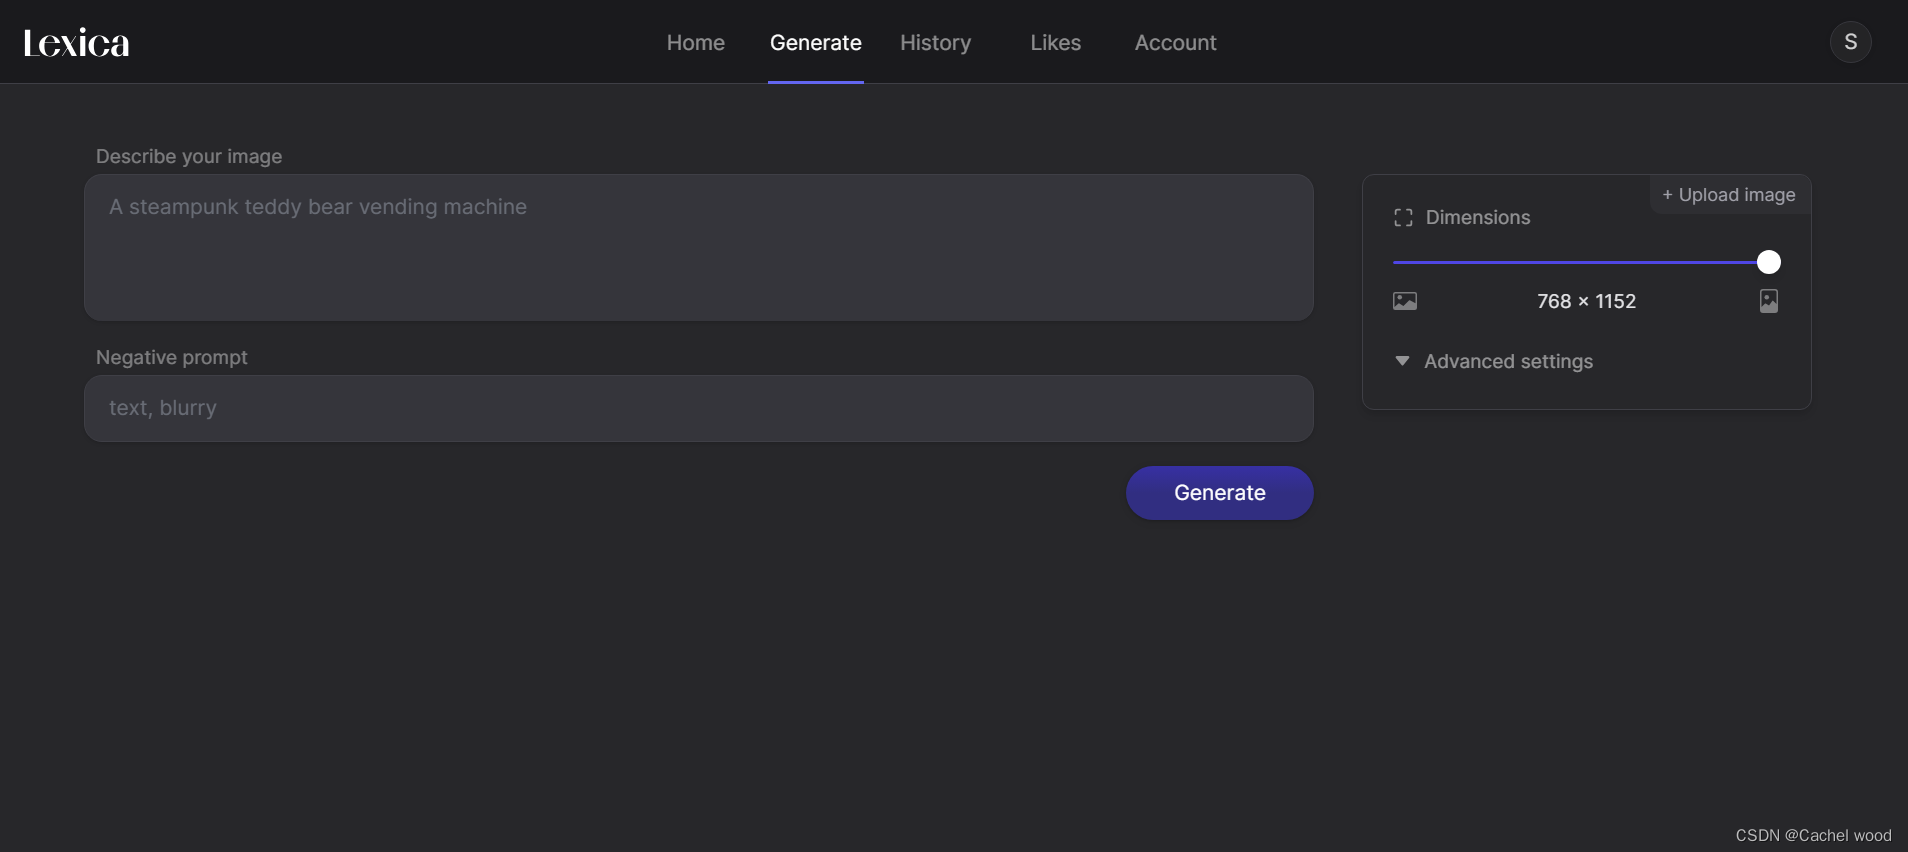This screenshot has height=852, width=1908.
Task: Click the Dimensions label
Action: pyautogui.click(x=1478, y=218)
